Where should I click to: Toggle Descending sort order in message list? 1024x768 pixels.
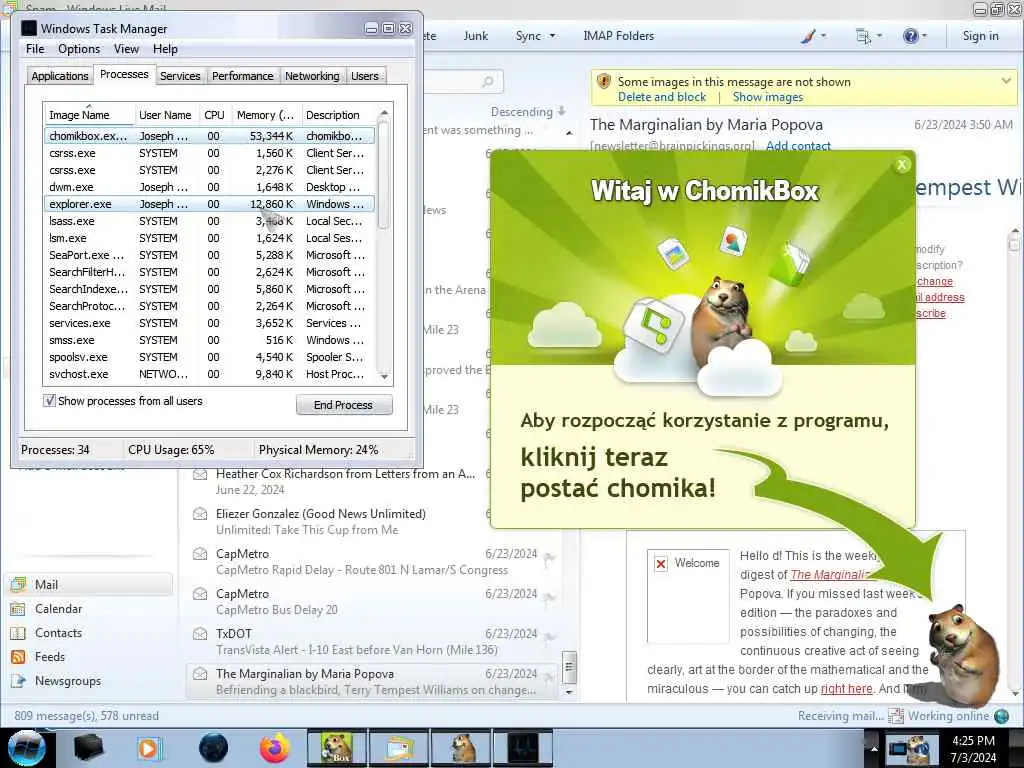pyautogui.click(x=528, y=112)
